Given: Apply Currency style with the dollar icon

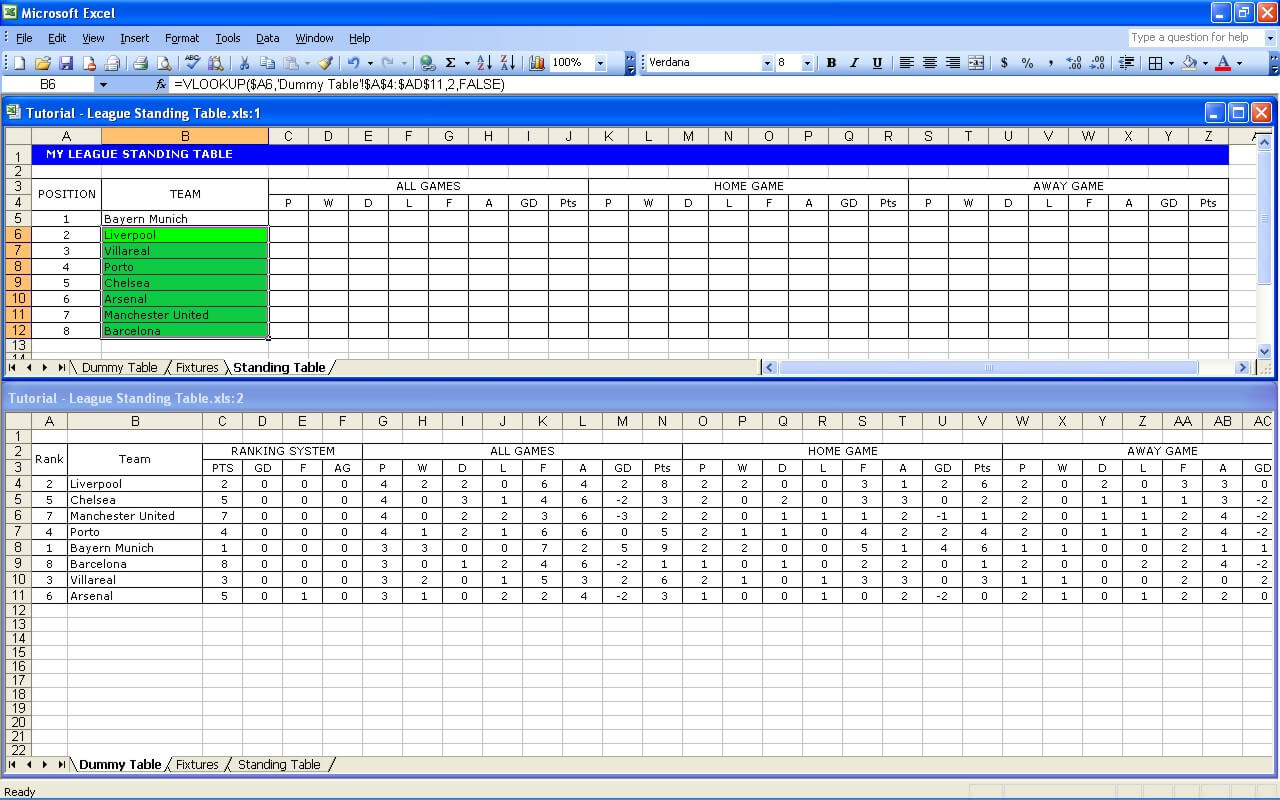Looking at the screenshot, I should tap(1004, 63).
